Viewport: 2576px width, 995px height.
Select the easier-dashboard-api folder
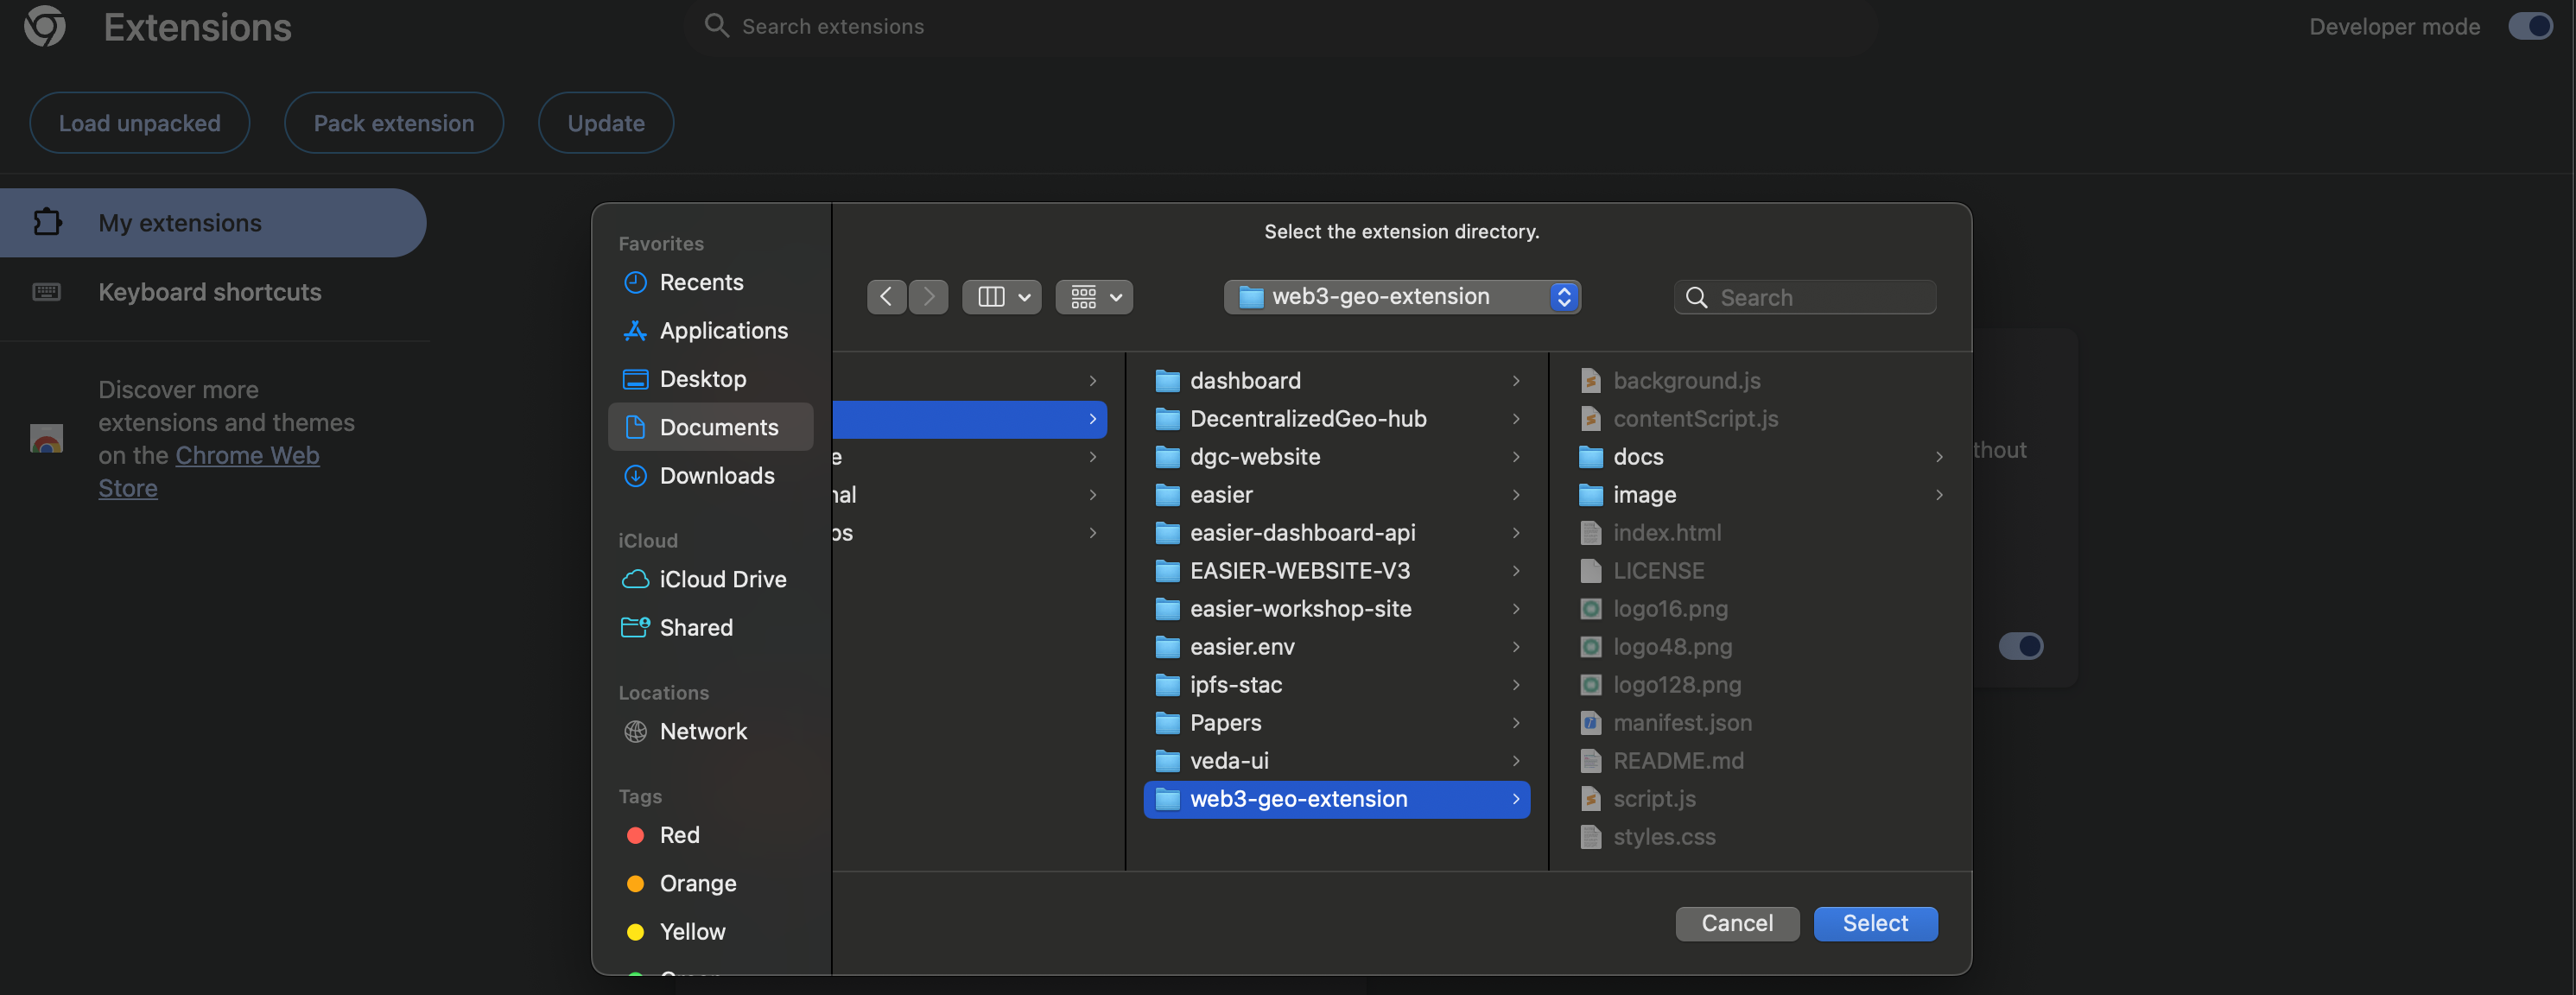[1337, 533]
